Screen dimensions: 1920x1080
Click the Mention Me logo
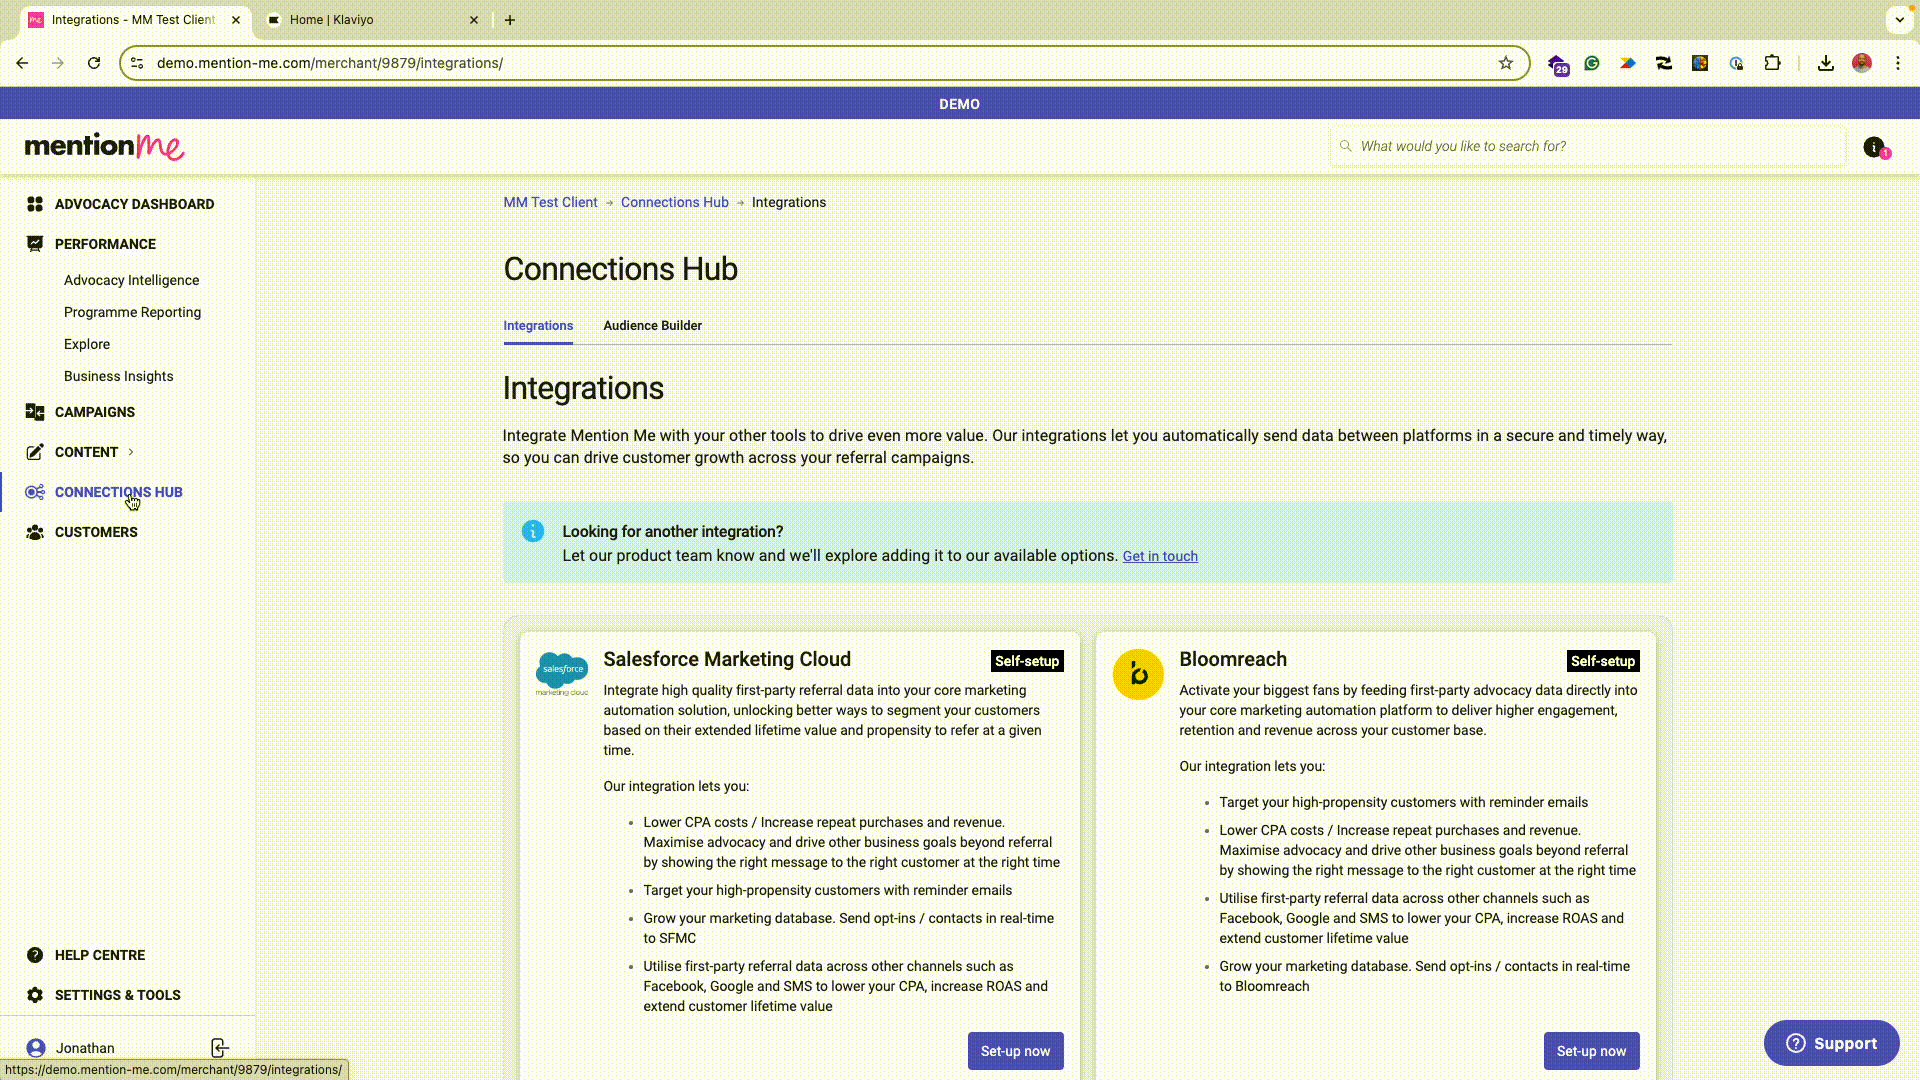point(105,146)
